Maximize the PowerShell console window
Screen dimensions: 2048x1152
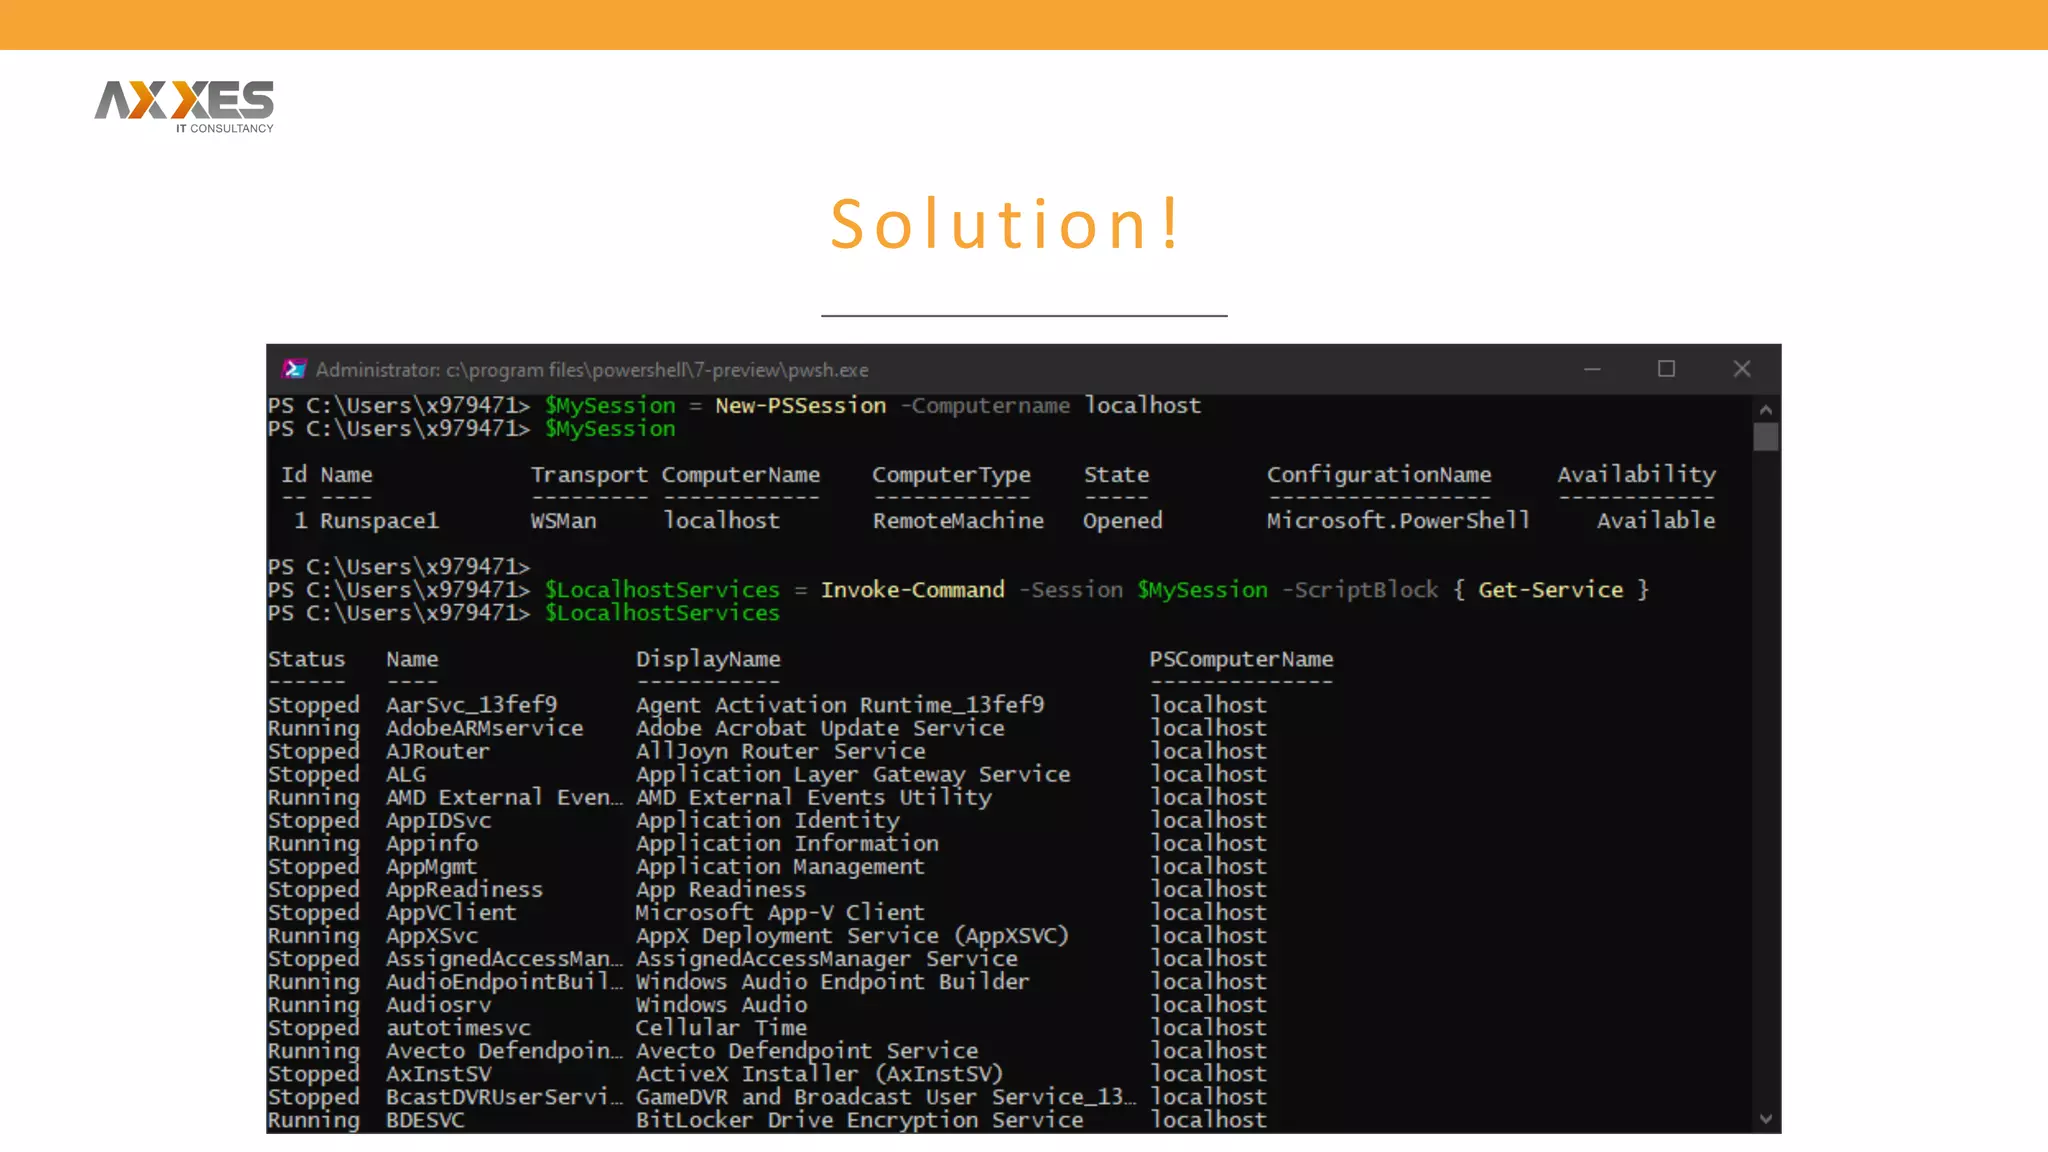[1666, 369]
